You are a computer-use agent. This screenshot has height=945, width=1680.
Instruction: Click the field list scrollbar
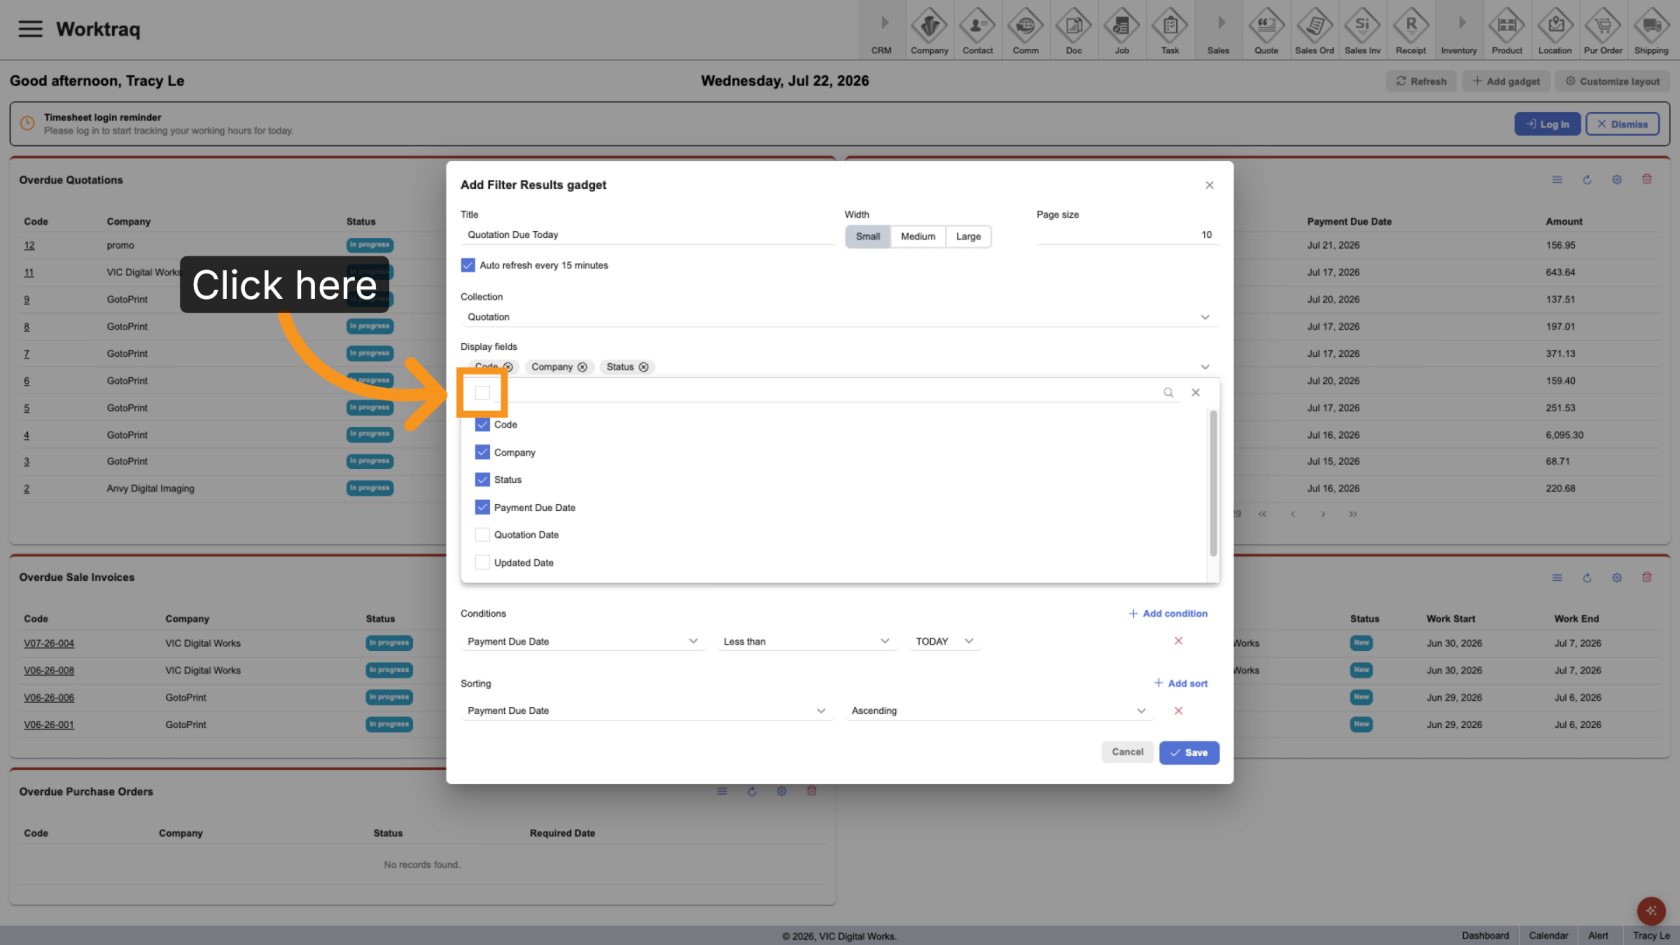[x=1213, y=483]
